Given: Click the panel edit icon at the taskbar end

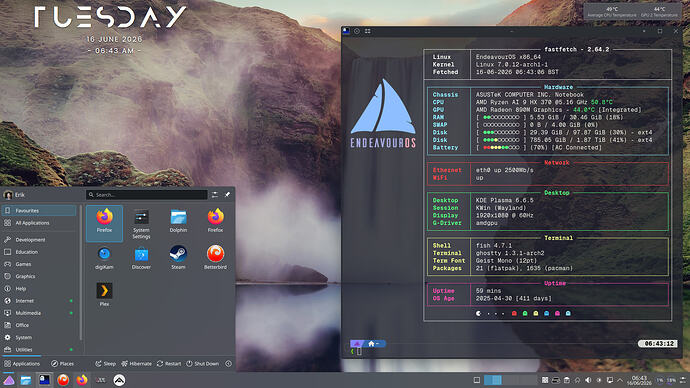Looking at the screenshot, I should [x=683, y=380].
